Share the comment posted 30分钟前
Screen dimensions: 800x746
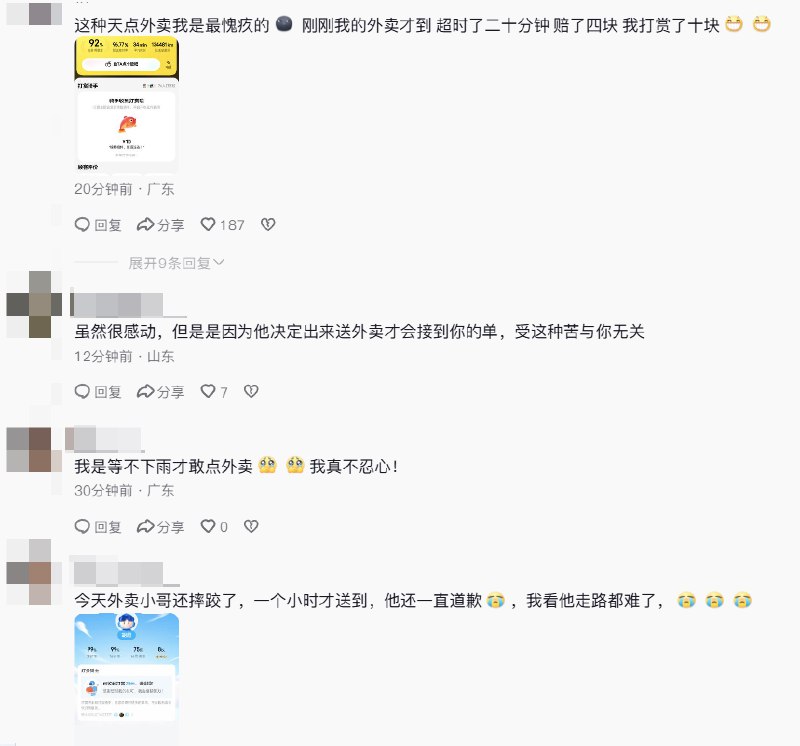(160, 526)
